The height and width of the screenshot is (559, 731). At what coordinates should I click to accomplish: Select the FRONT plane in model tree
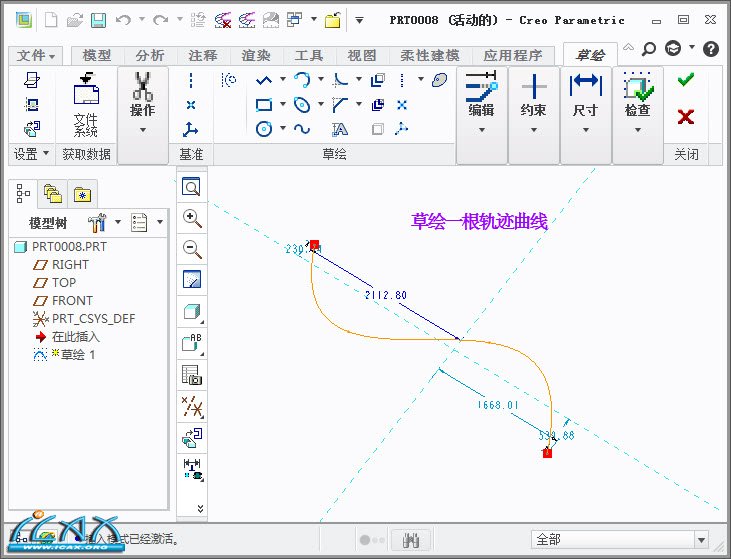click(72, 300)
